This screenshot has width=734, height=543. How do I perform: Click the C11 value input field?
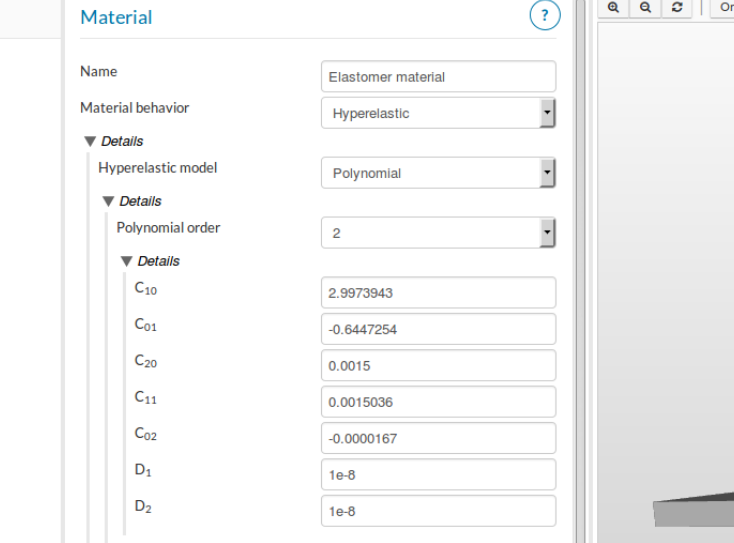(438, 401)
